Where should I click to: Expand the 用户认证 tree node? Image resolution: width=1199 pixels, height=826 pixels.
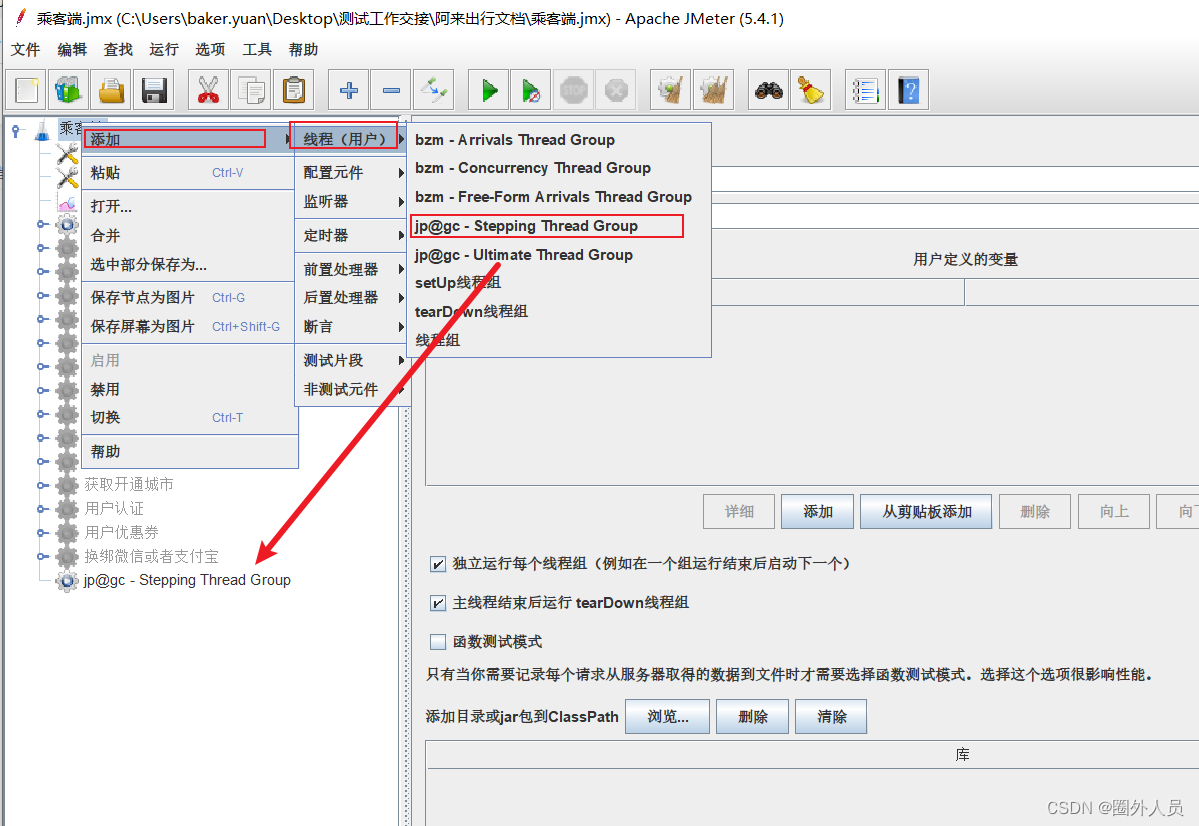point(41,509)
